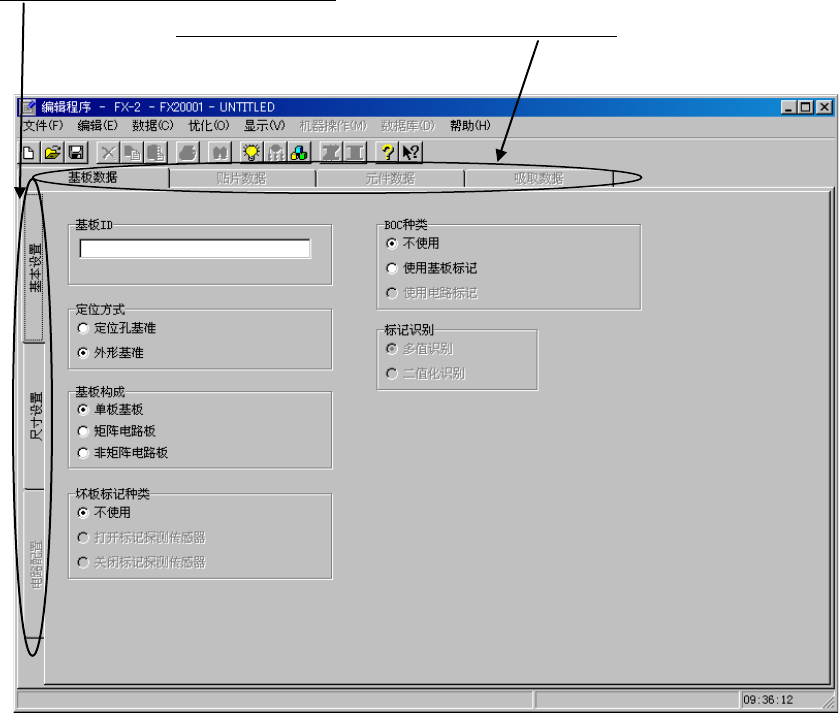The height and width of the screenshot is (713, 839).
Task: Click the greyed-out cut (scissors) toolbar icon
Action: tap(108, 153)
